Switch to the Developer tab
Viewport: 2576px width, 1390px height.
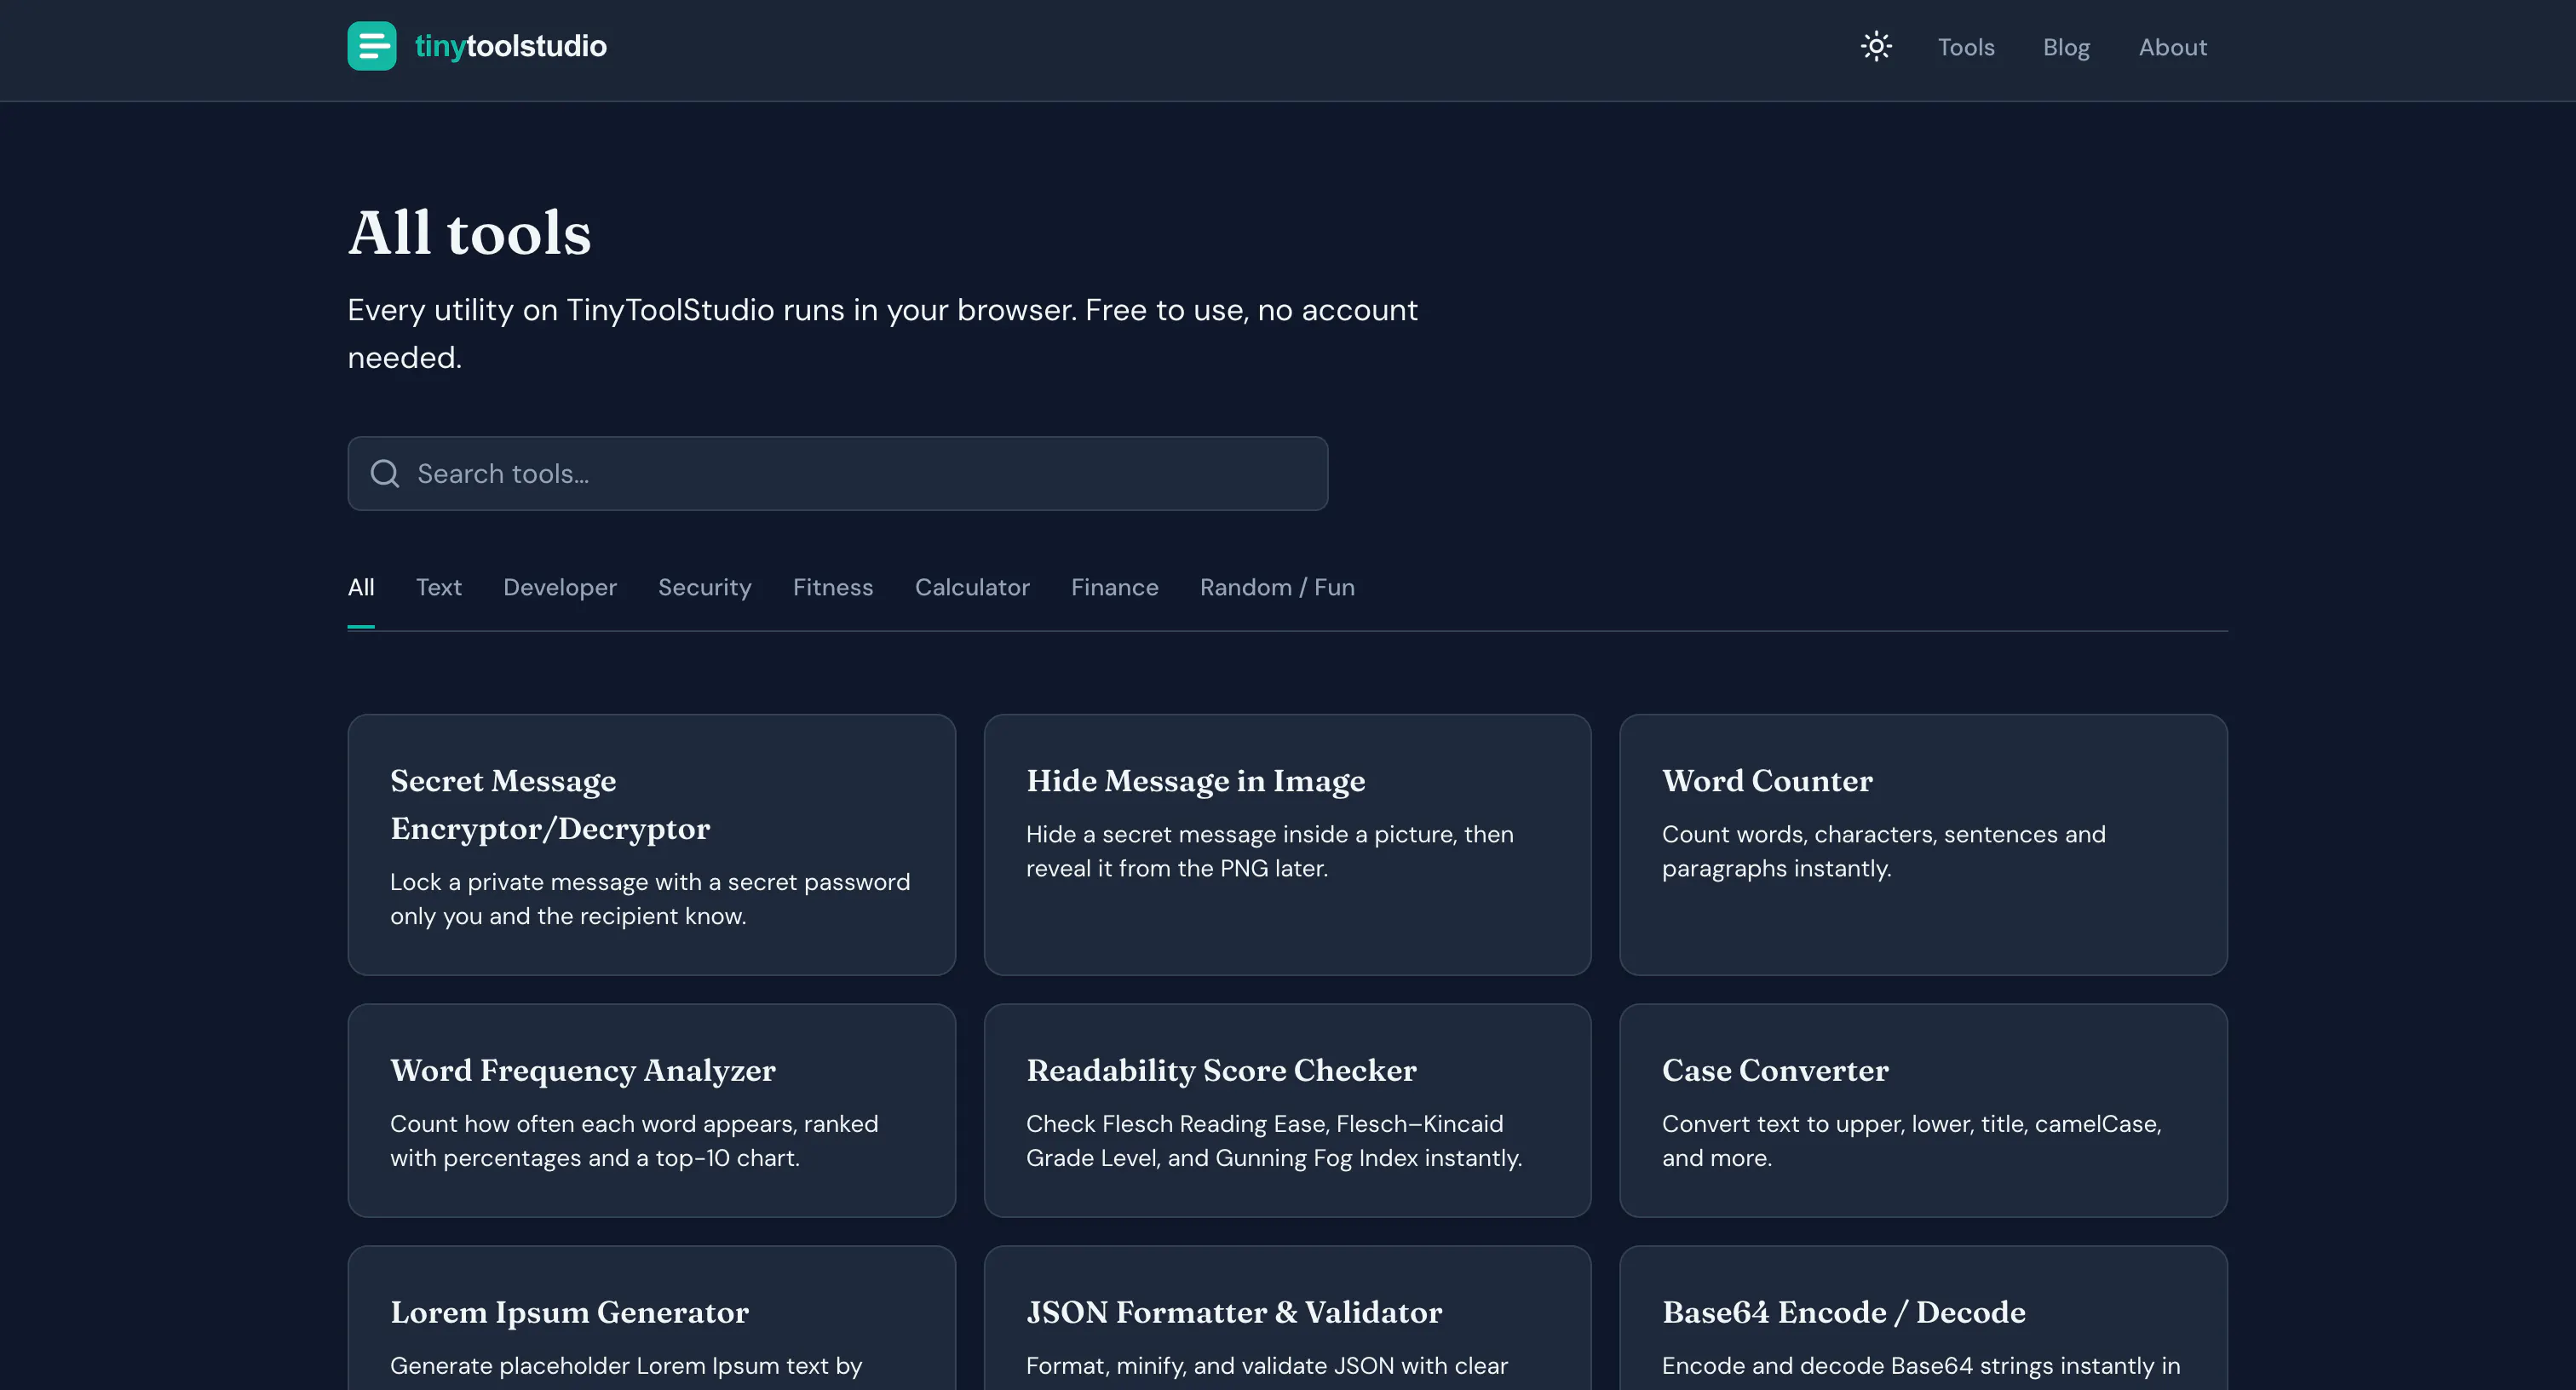click(x=560, y=587)
